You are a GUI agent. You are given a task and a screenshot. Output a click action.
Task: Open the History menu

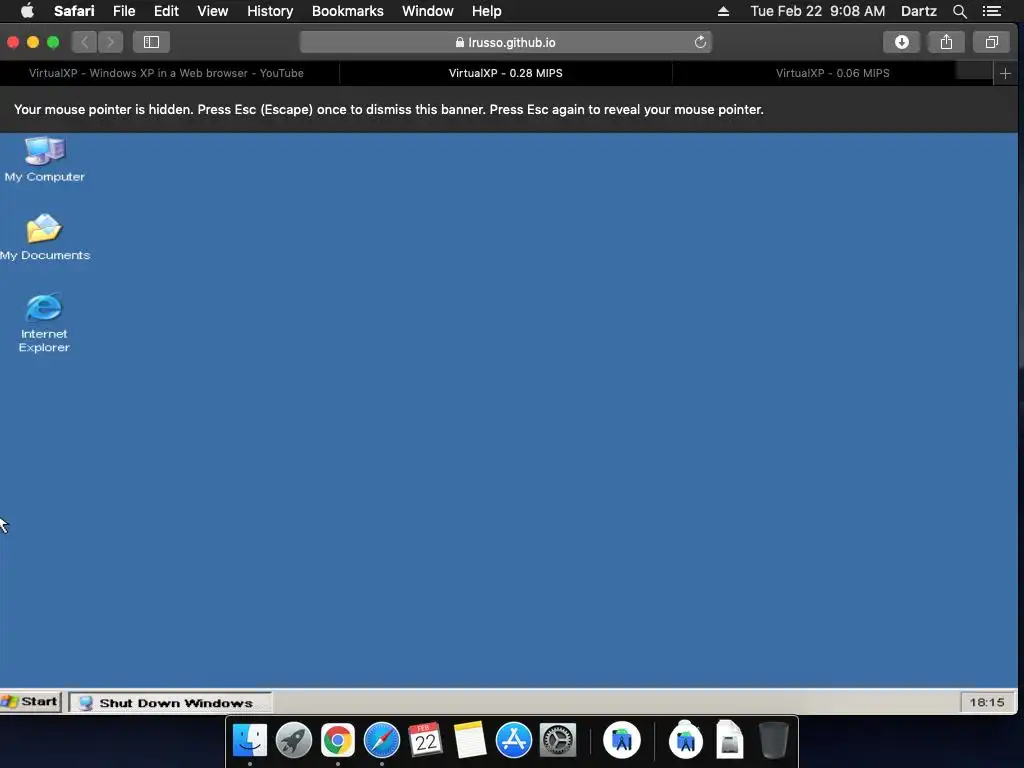point(270,11)
